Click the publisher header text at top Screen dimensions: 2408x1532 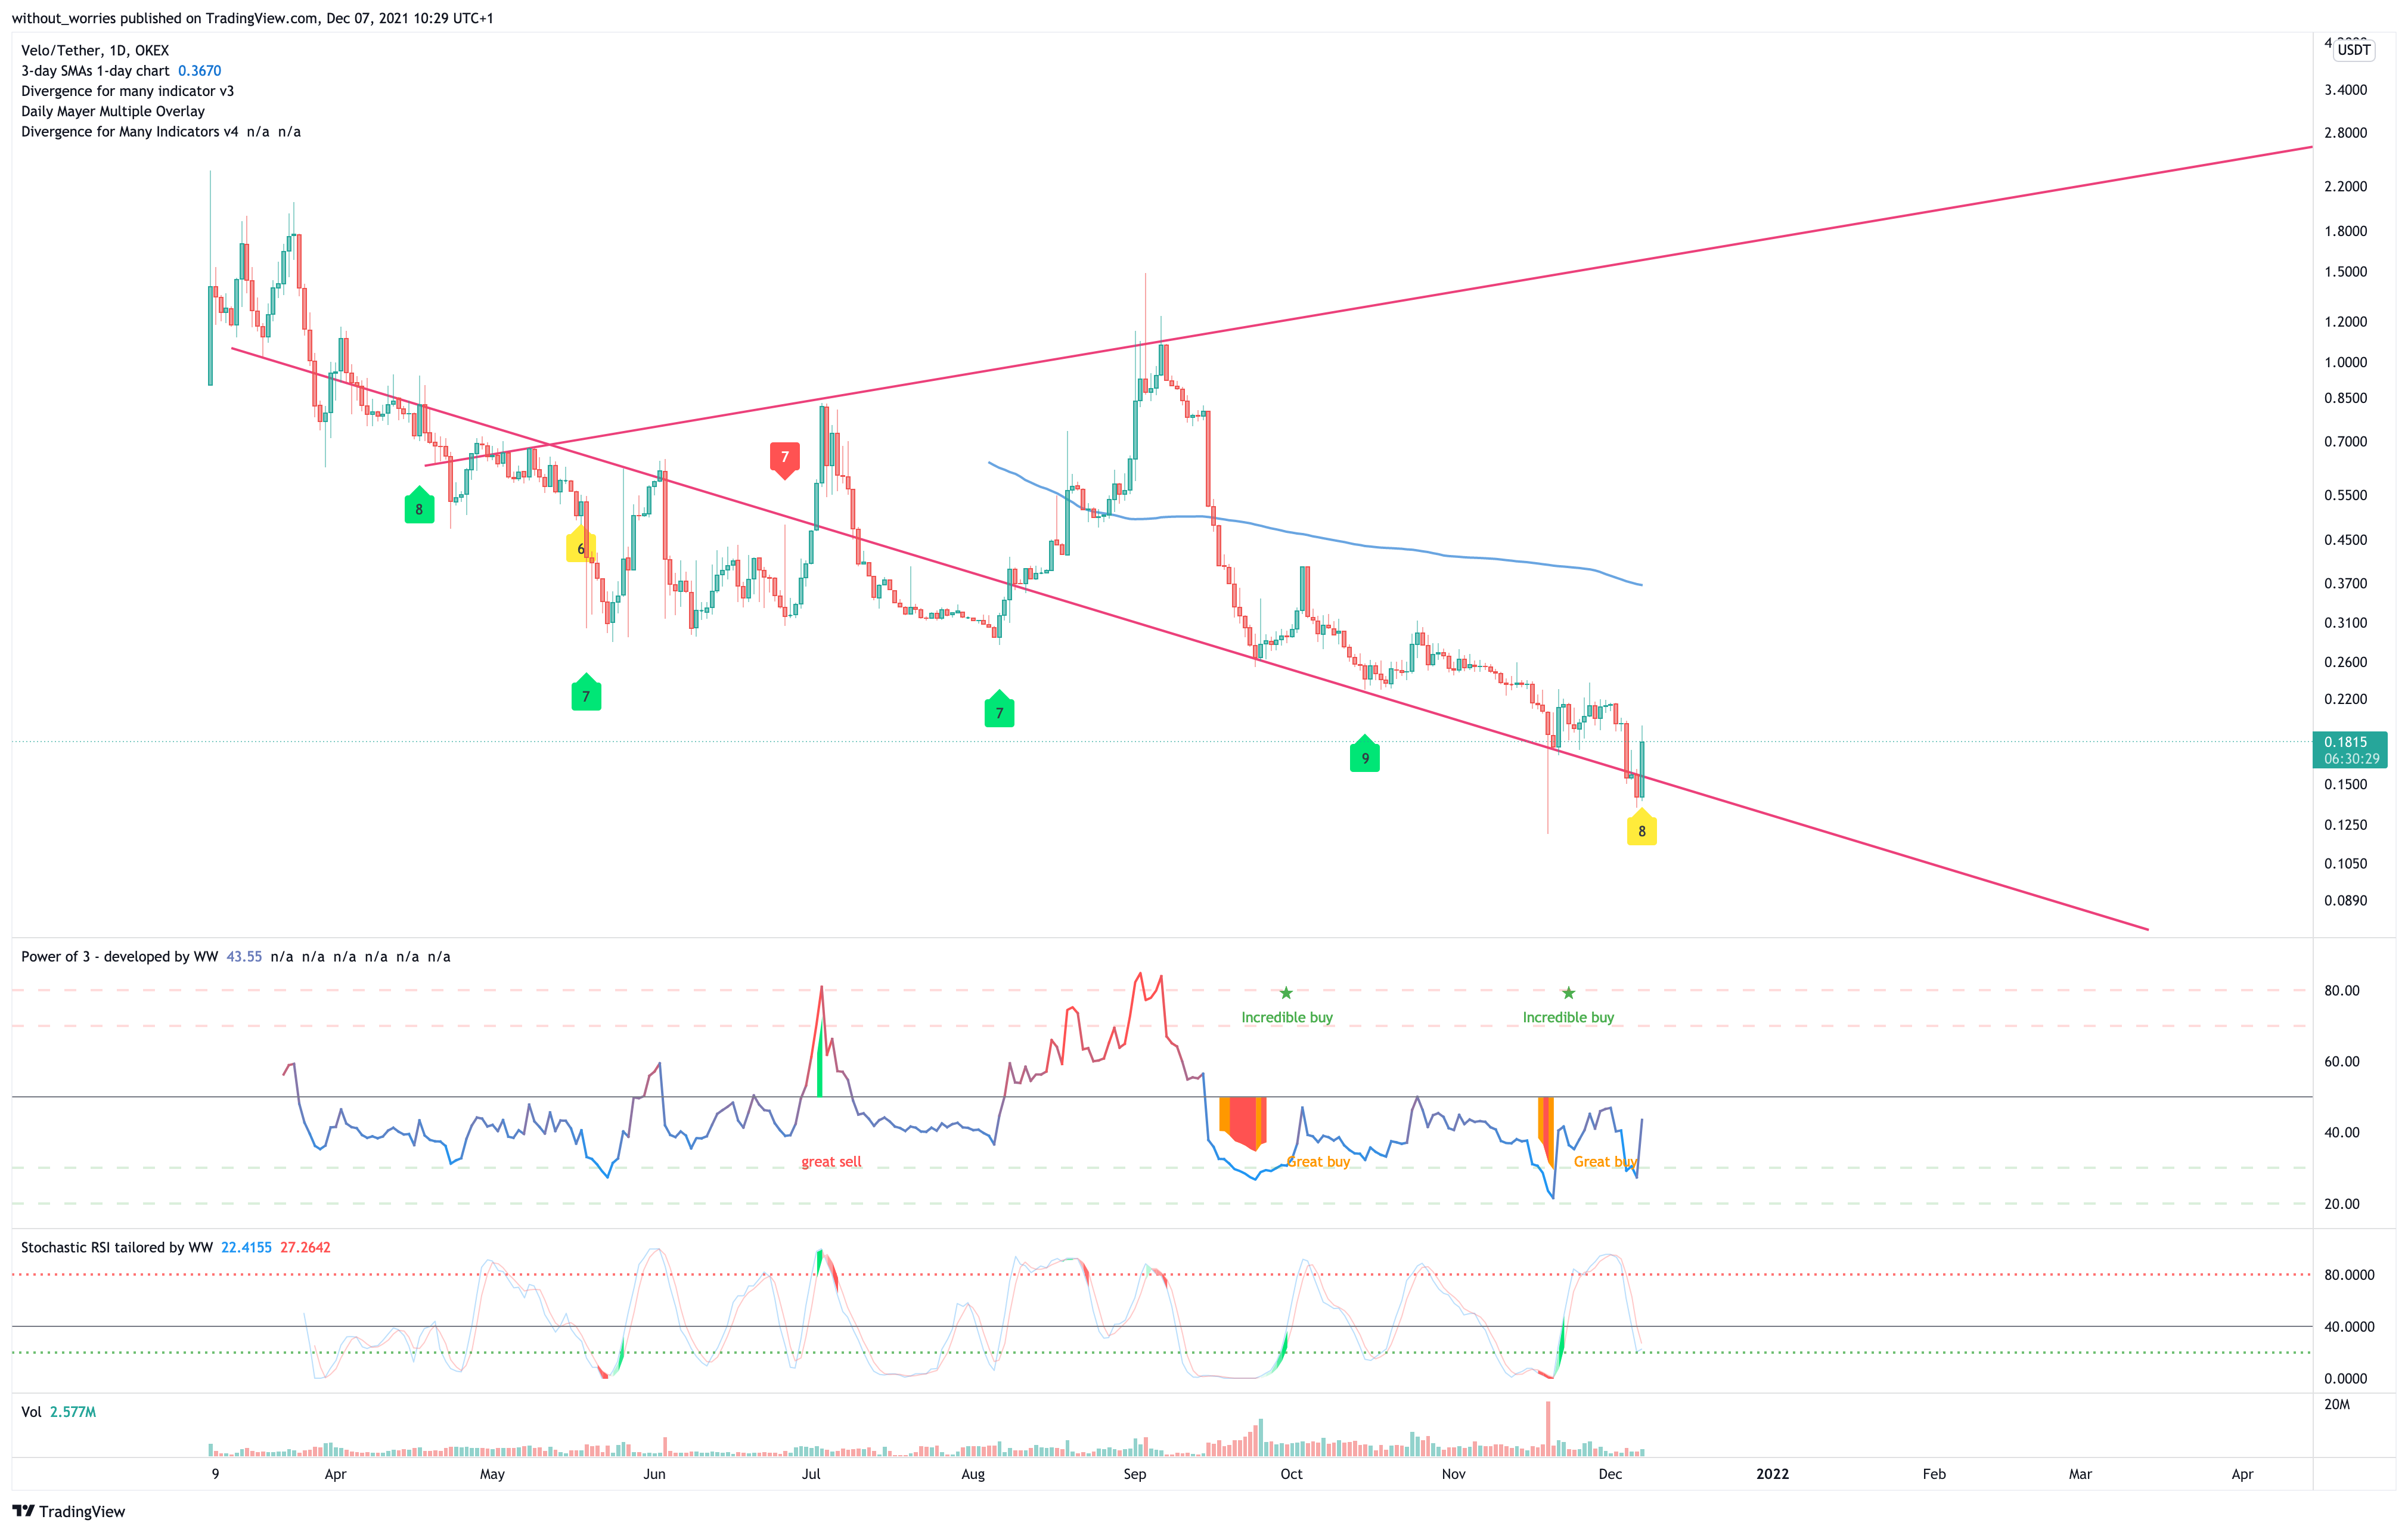pos(253,18)
